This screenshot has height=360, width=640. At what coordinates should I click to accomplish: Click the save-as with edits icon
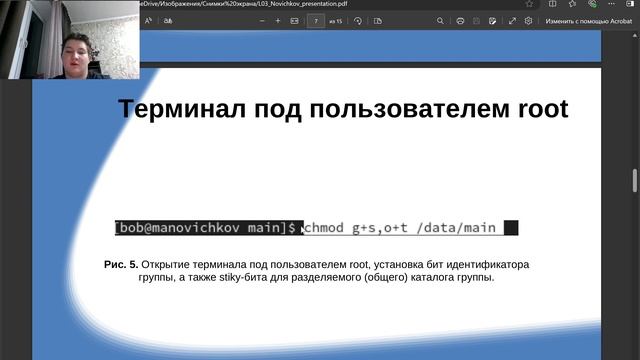[492, 21]
